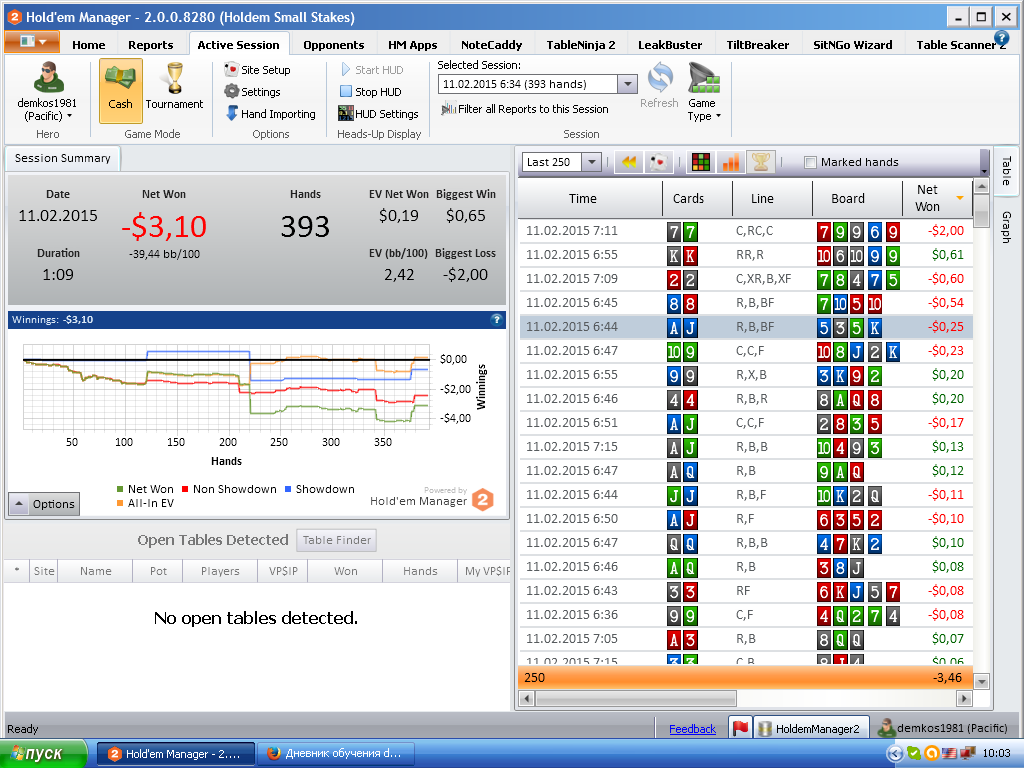Click the trophy icon in hands toolbar
Image resolution: width=1024 pixels, height=768 pixels.
[x=761, y=162]
